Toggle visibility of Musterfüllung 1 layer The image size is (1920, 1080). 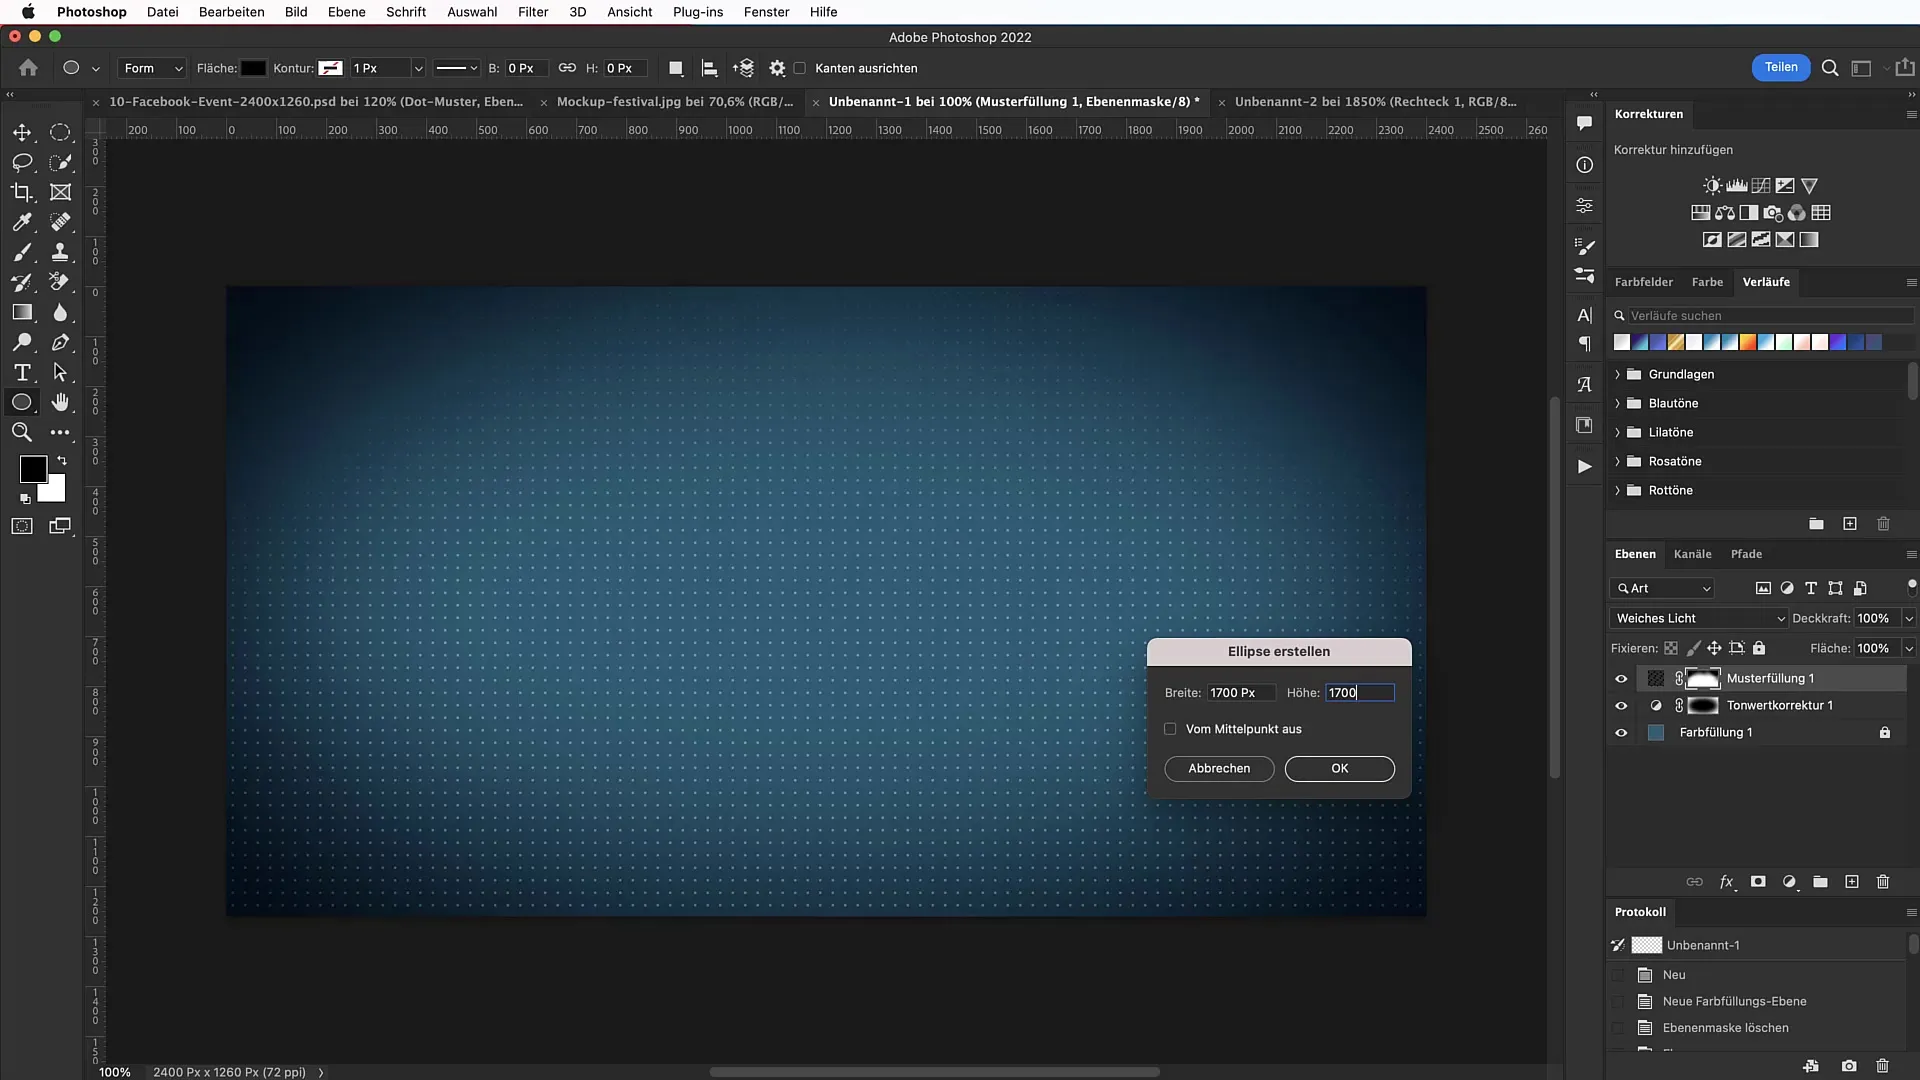(1621, 676)
